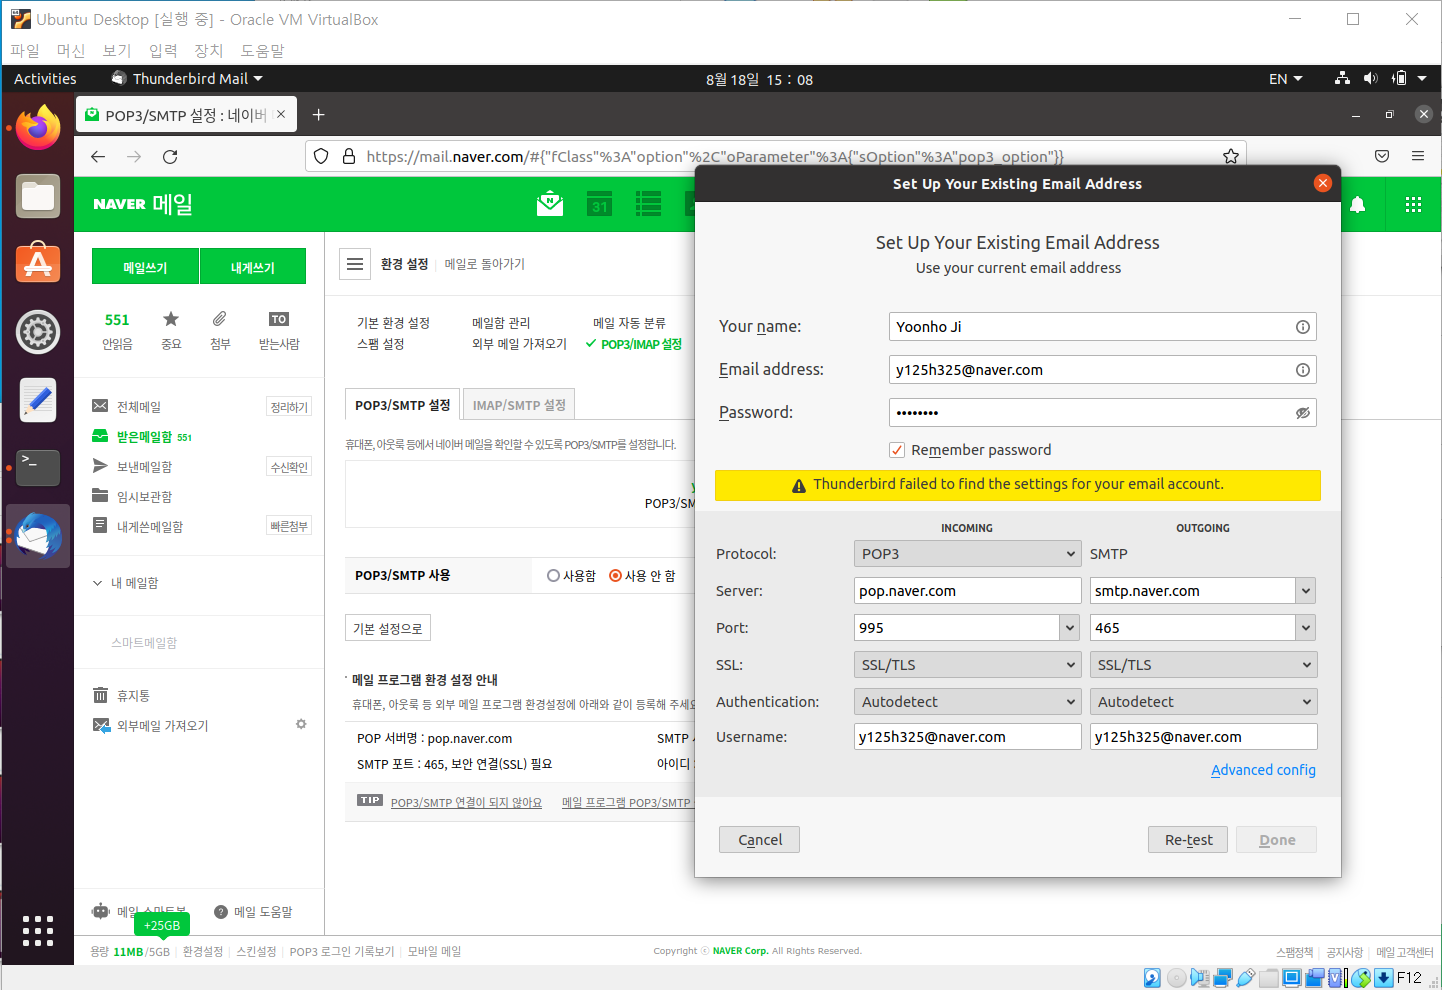Select the Thunderbird icon in the dock

click(x=38, y=536)
